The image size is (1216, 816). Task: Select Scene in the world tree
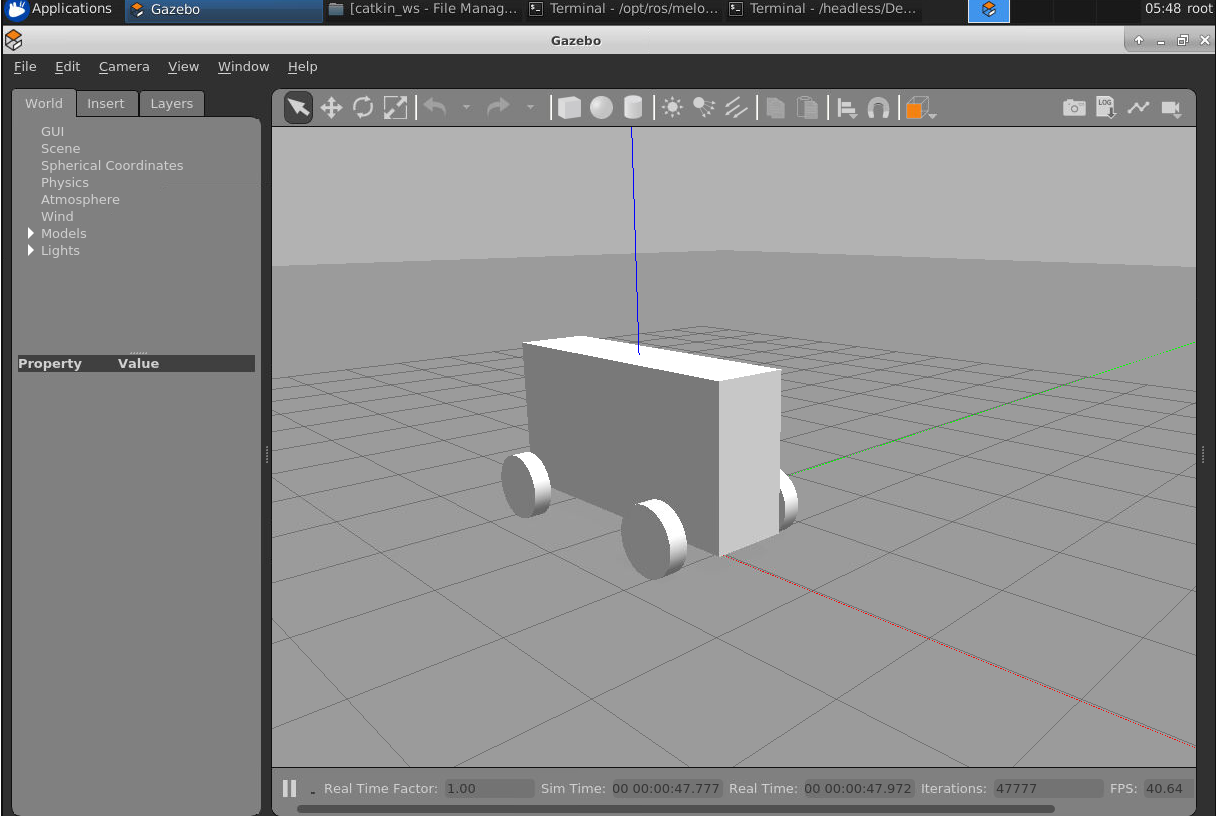pos(60,148)
